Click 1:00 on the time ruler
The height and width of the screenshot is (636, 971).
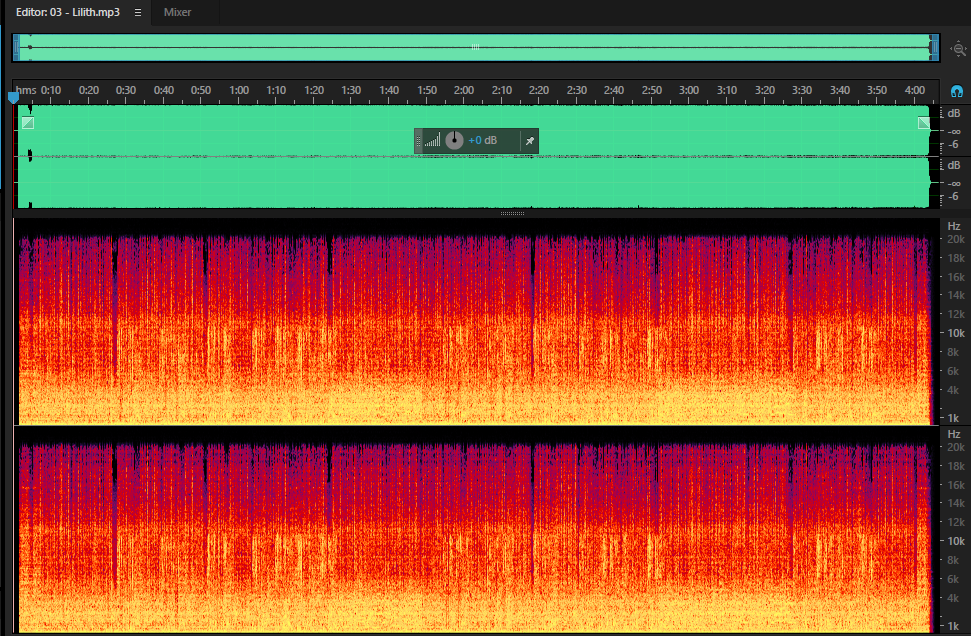point(239,90)
